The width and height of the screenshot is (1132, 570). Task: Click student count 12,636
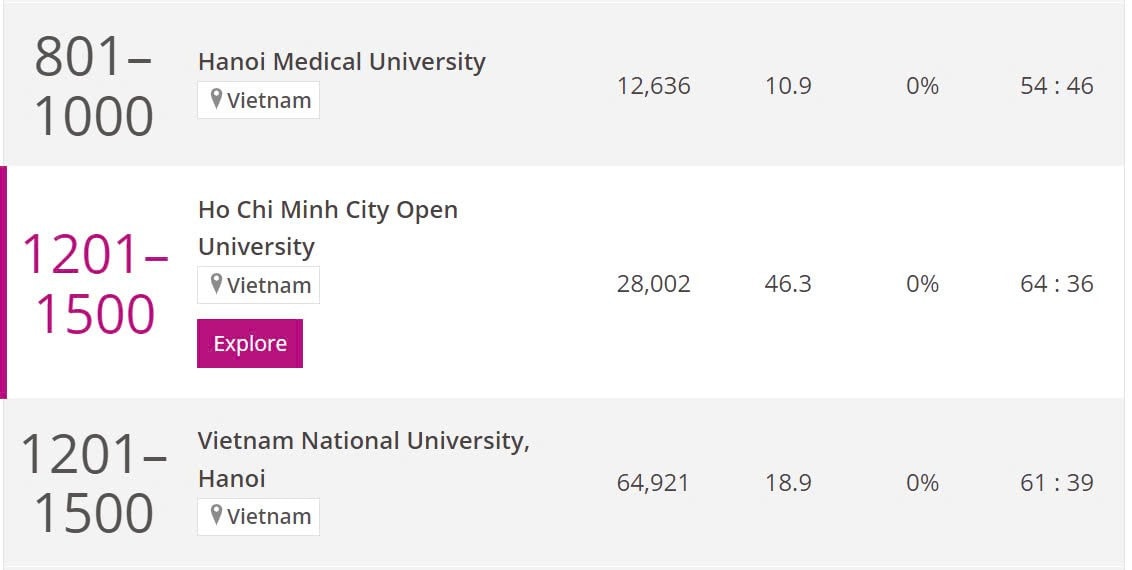tap(653, 86)
